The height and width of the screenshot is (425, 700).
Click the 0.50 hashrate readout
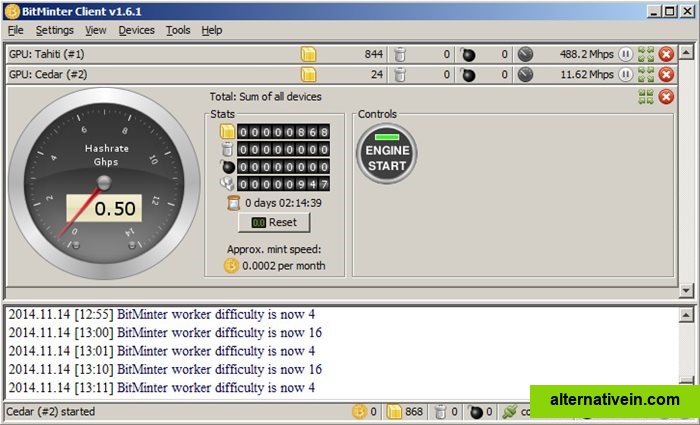104,208
